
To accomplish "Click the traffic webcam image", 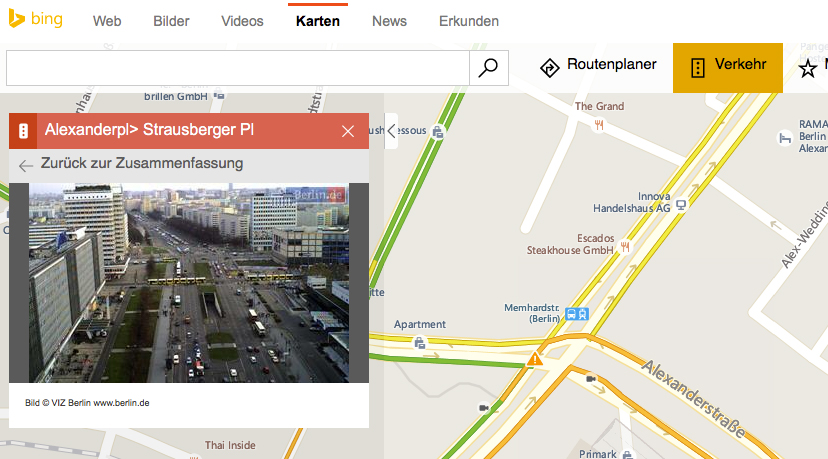I will click(189, 283).
